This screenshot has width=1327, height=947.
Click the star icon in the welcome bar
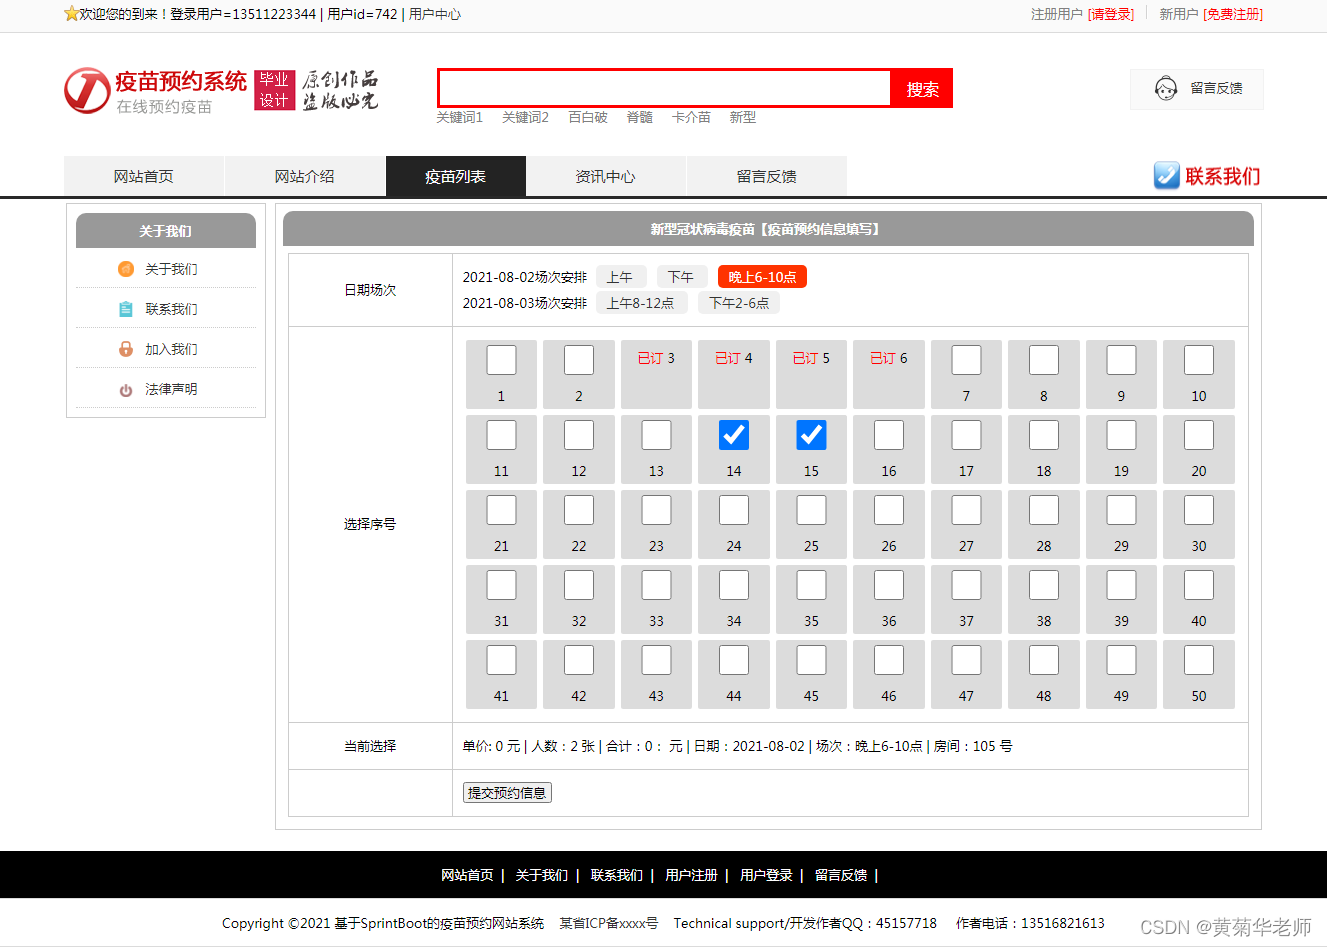click(71, 14)
